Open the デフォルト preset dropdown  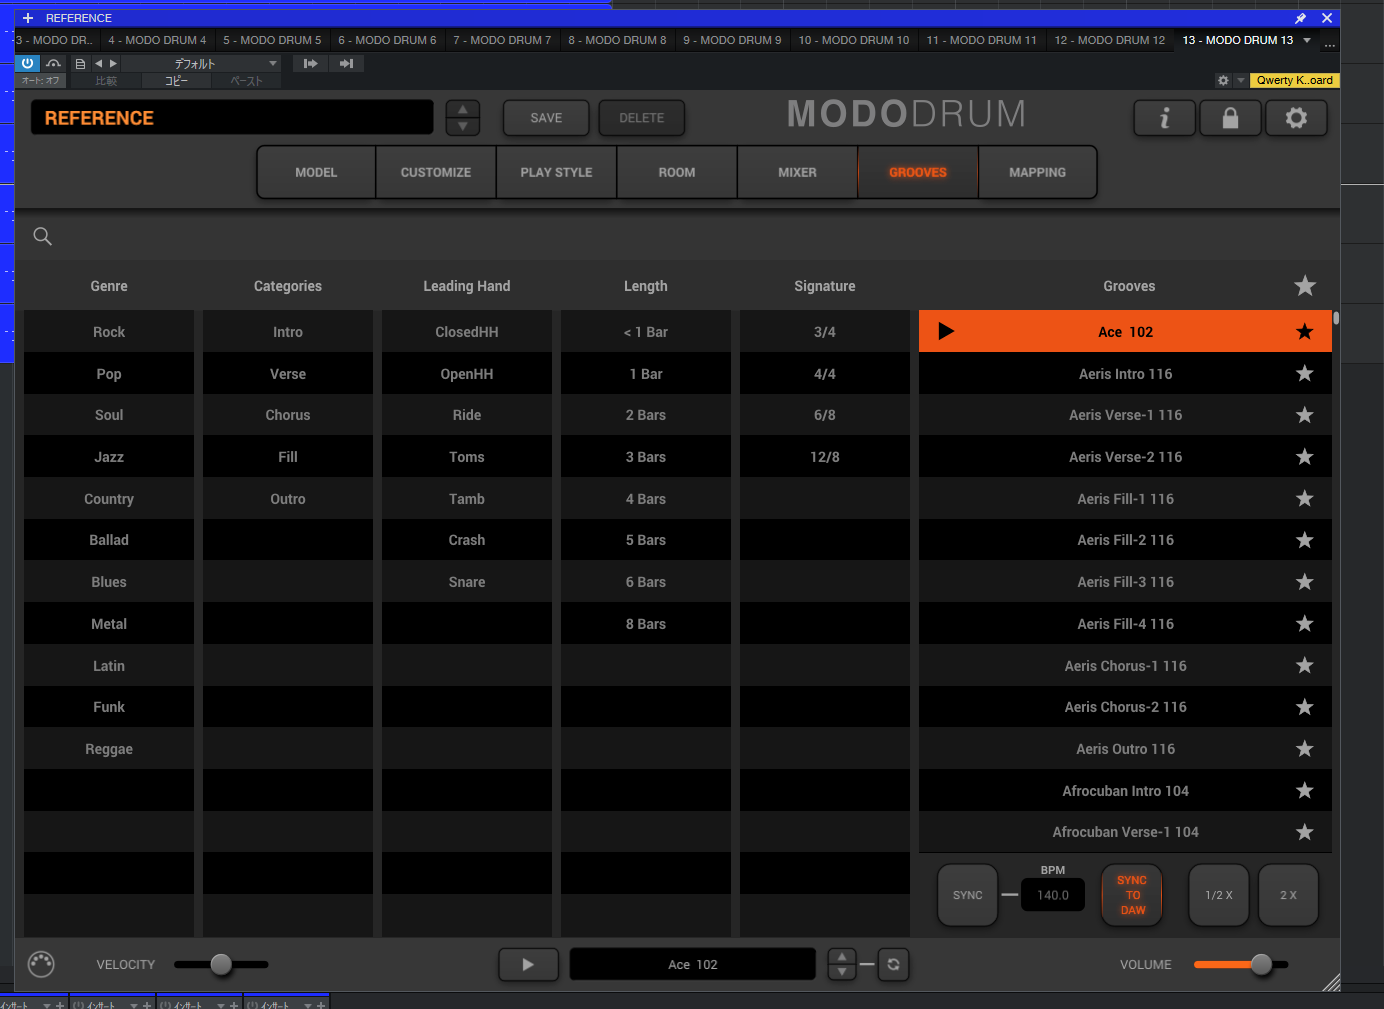click(200, 63)
